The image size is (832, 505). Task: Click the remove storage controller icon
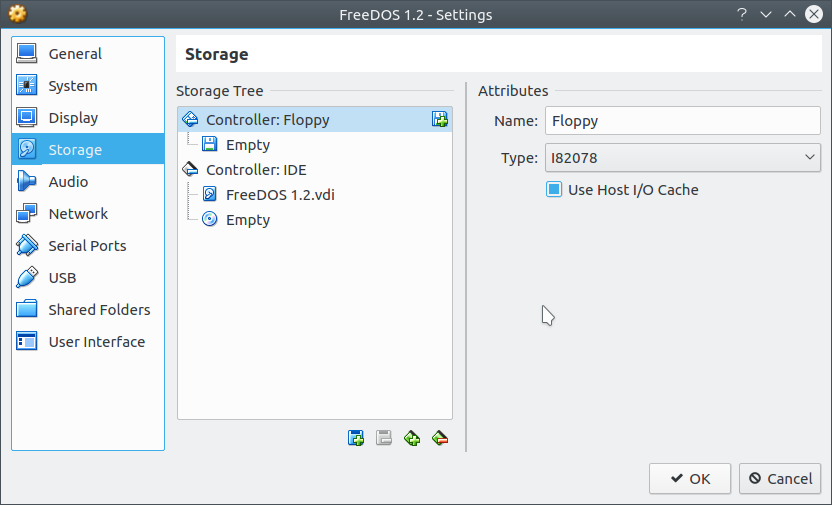[440, 438]
